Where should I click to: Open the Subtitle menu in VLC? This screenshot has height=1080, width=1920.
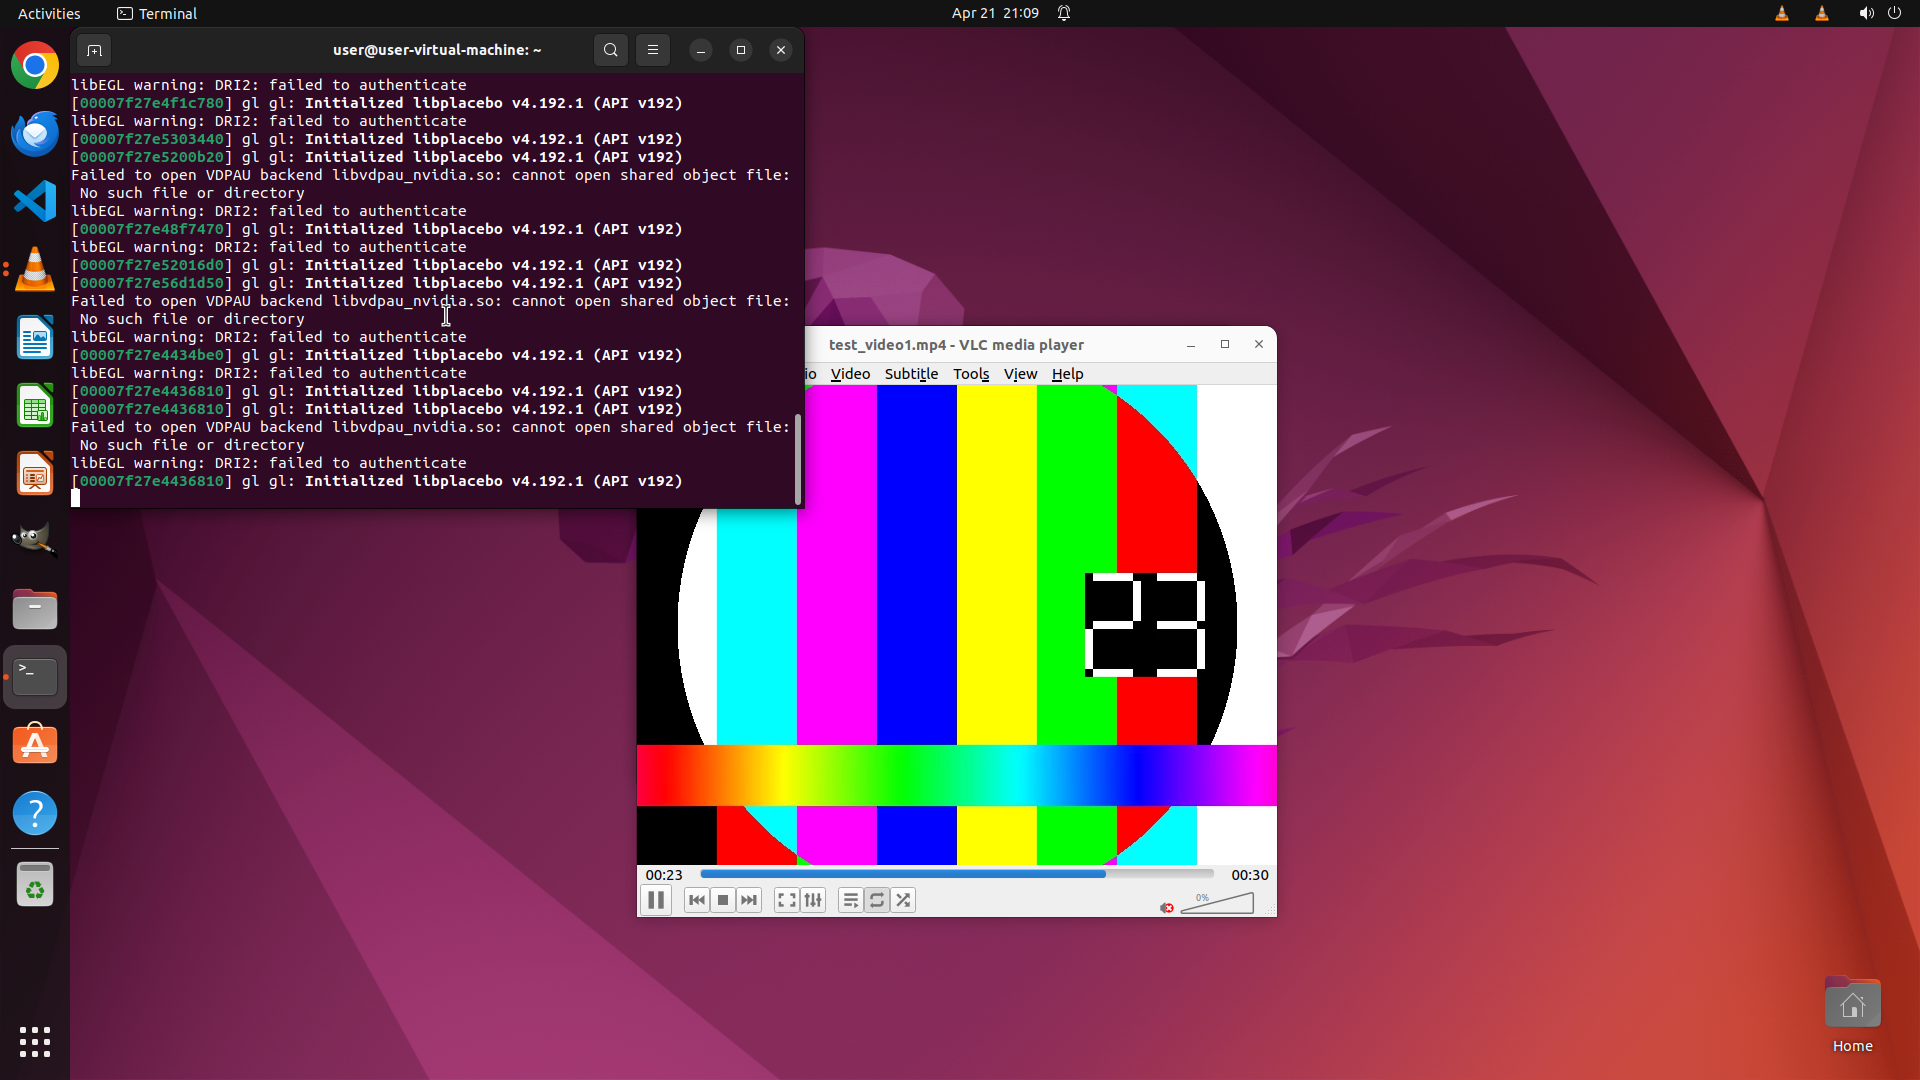[x=911, y=374]
